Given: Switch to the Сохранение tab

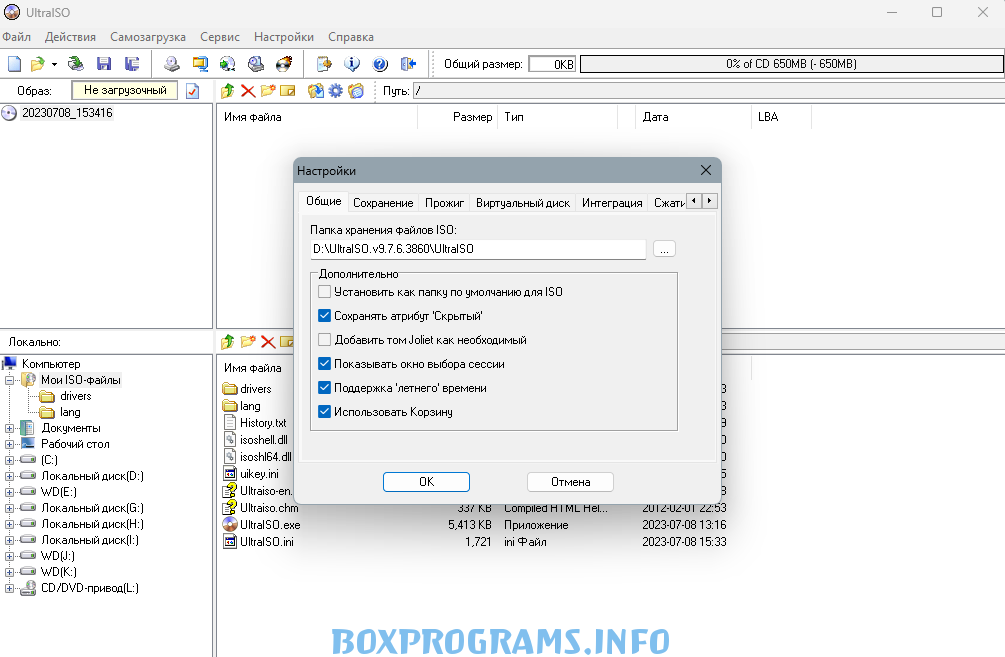Looking at the screenshot, I should pos(383,203).
